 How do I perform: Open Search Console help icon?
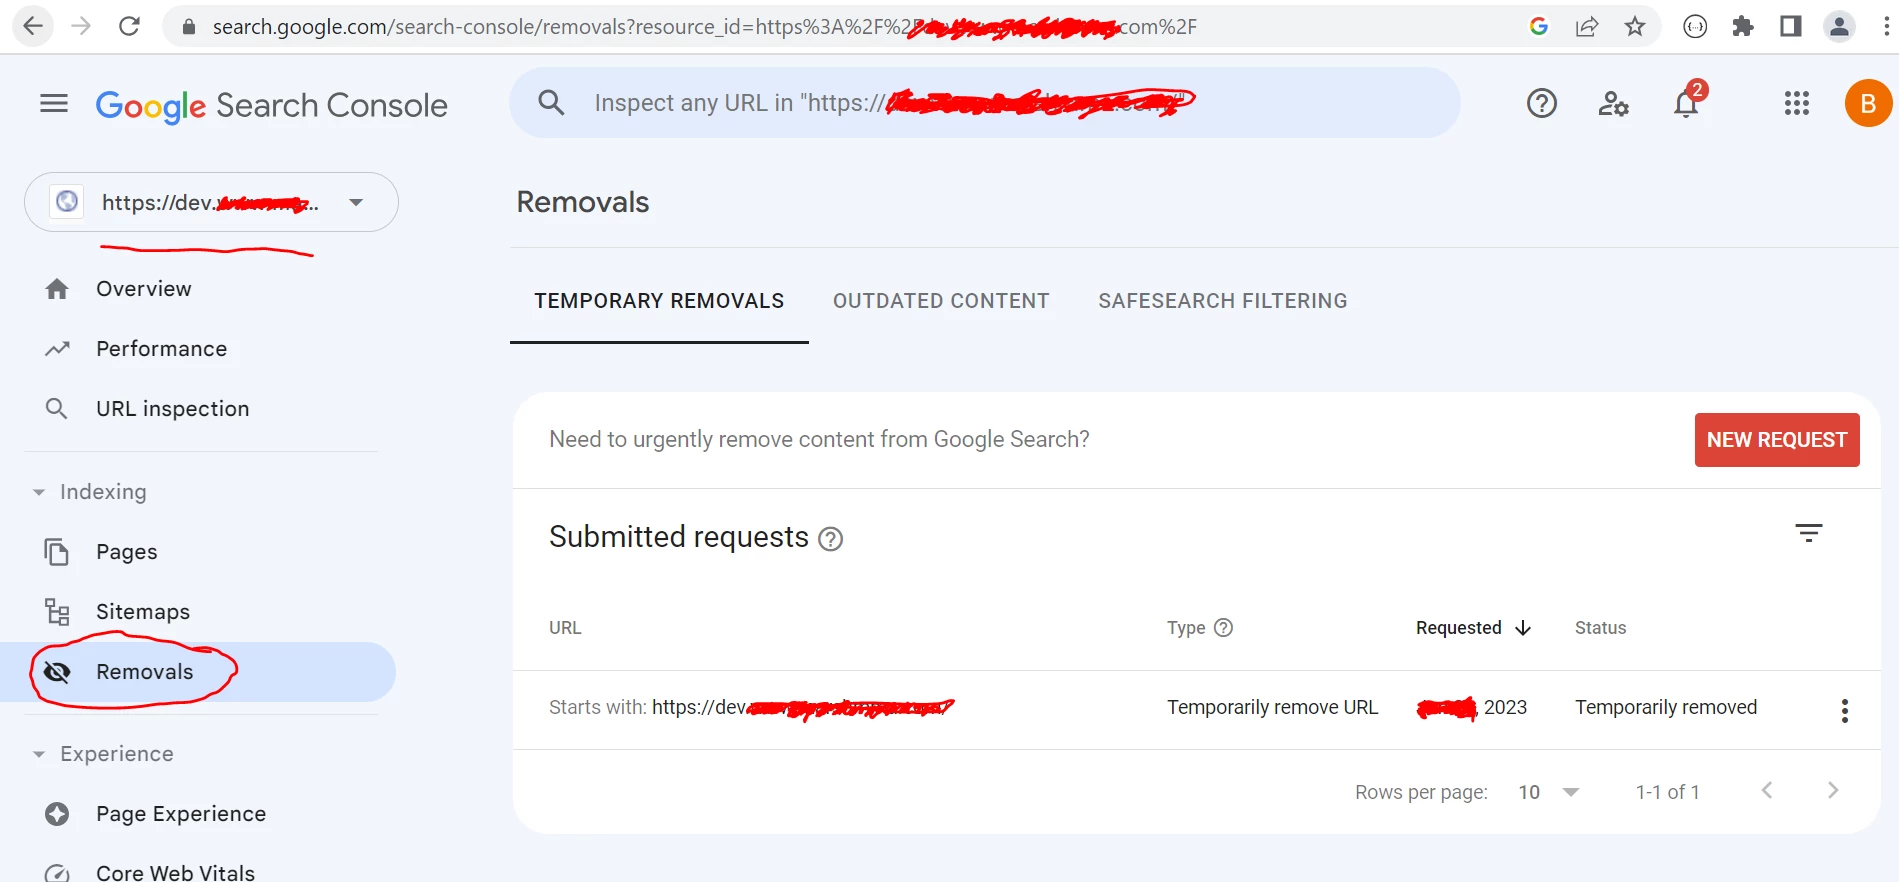click(x=1542, y=103)
